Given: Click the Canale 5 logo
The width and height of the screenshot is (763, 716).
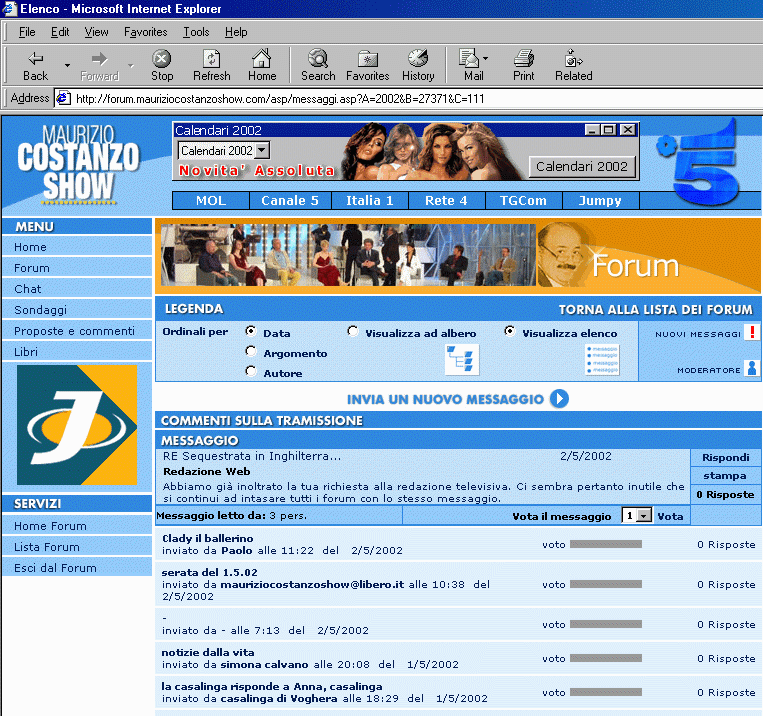Looking at the screenshot, I should [700, 163].
